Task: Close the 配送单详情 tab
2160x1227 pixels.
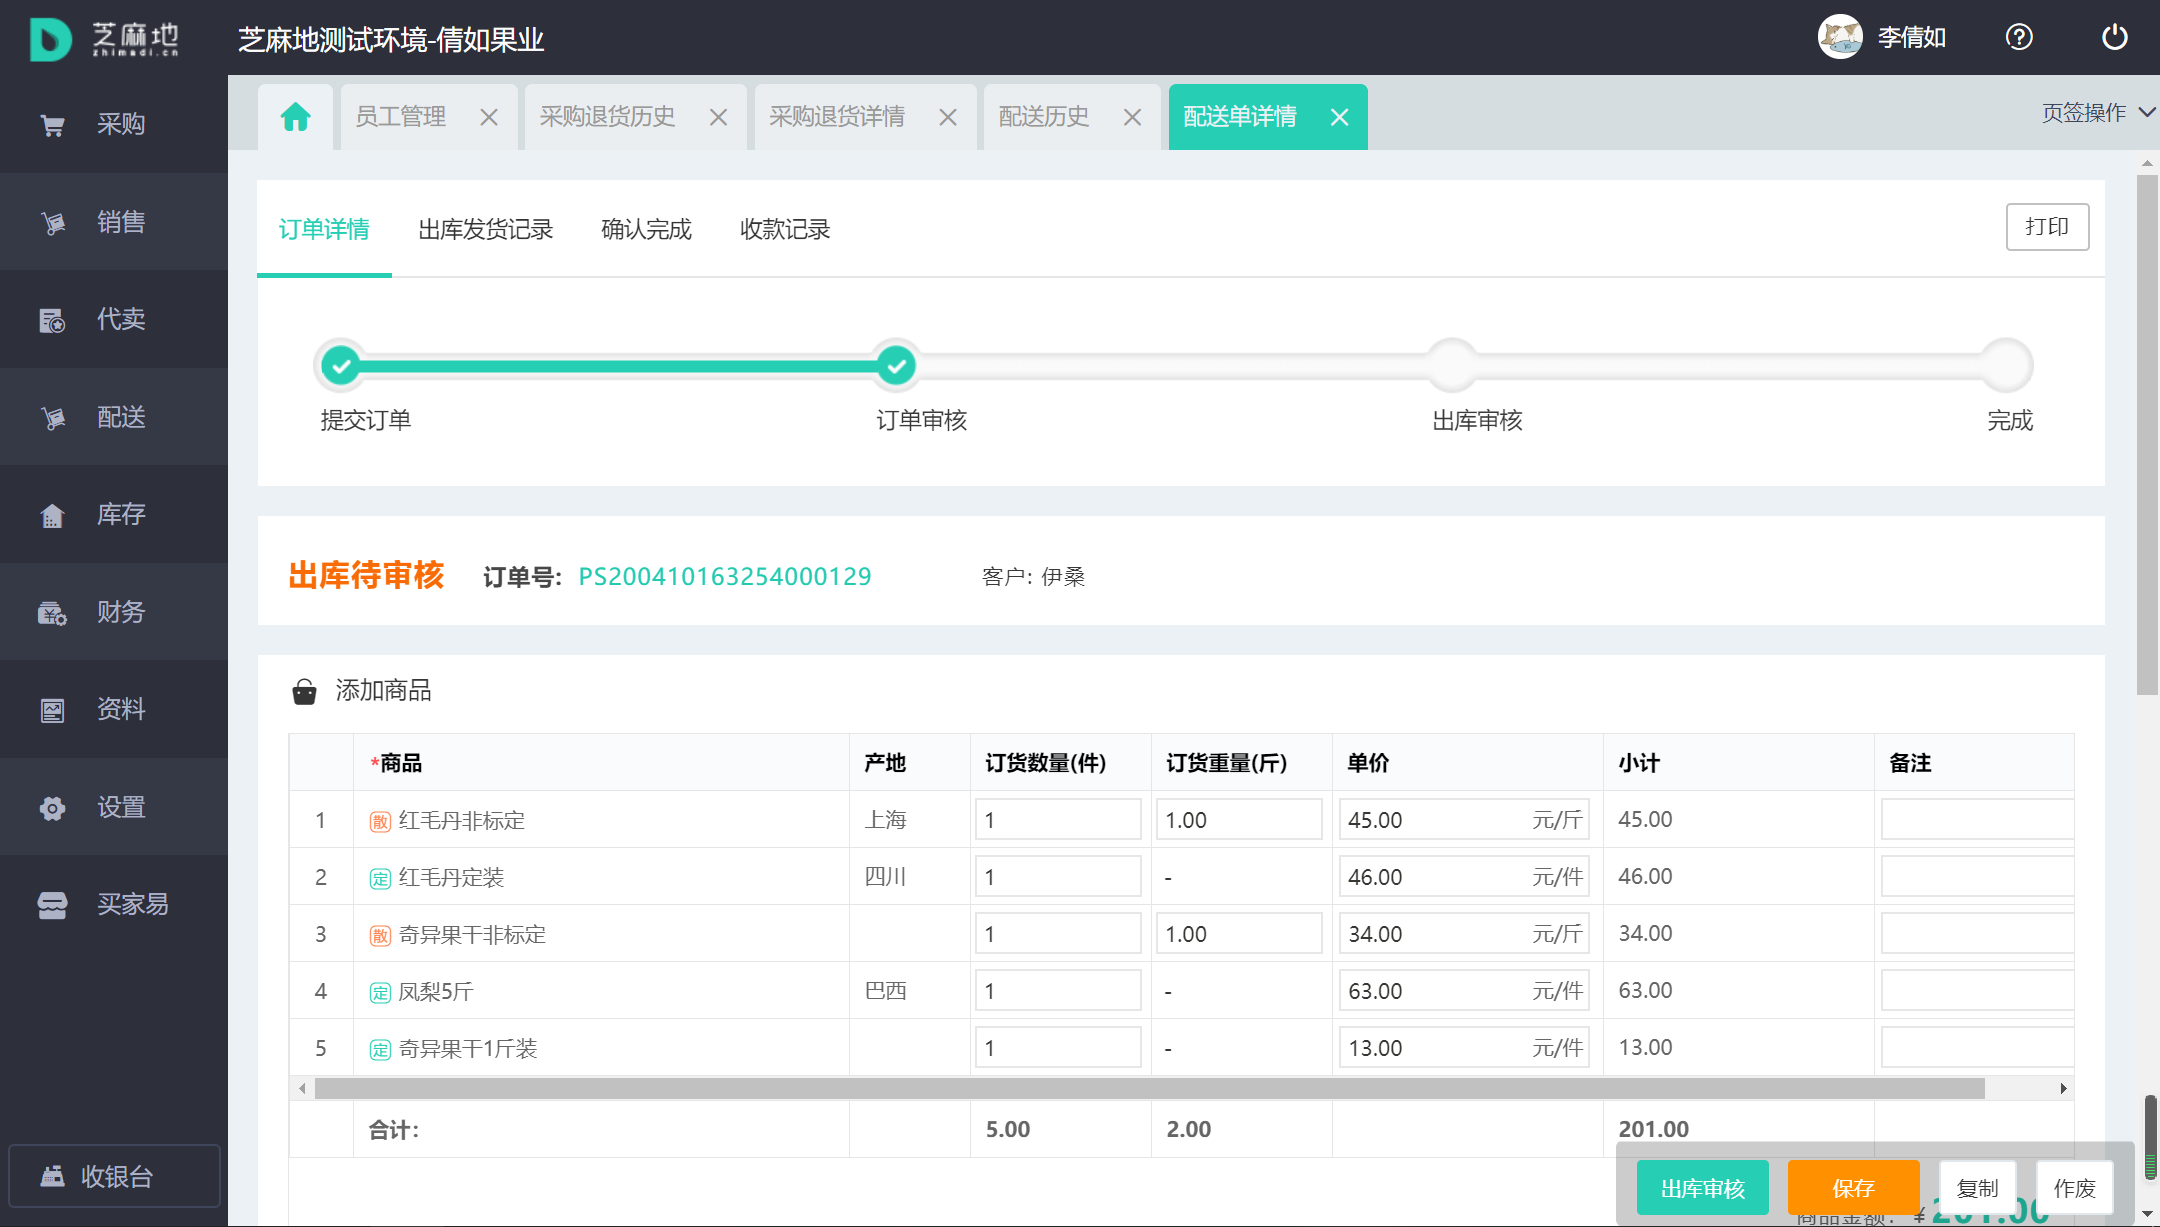Action: [1340, 118]
